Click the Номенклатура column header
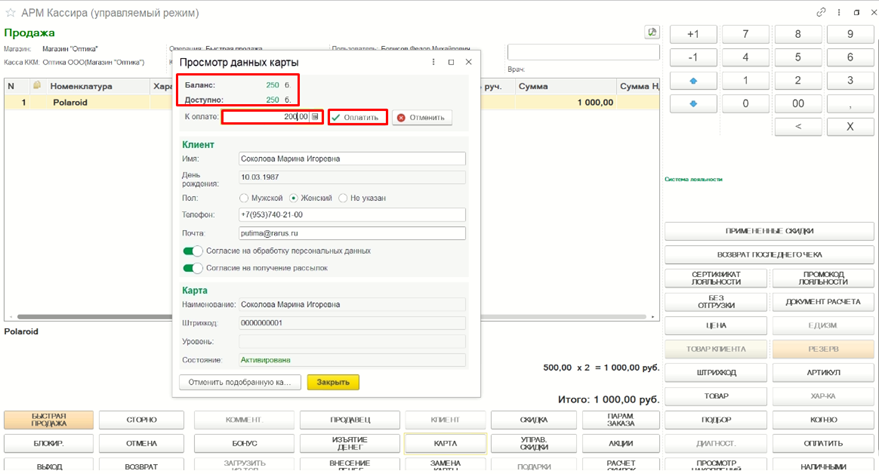 click(x=97, y=86)
